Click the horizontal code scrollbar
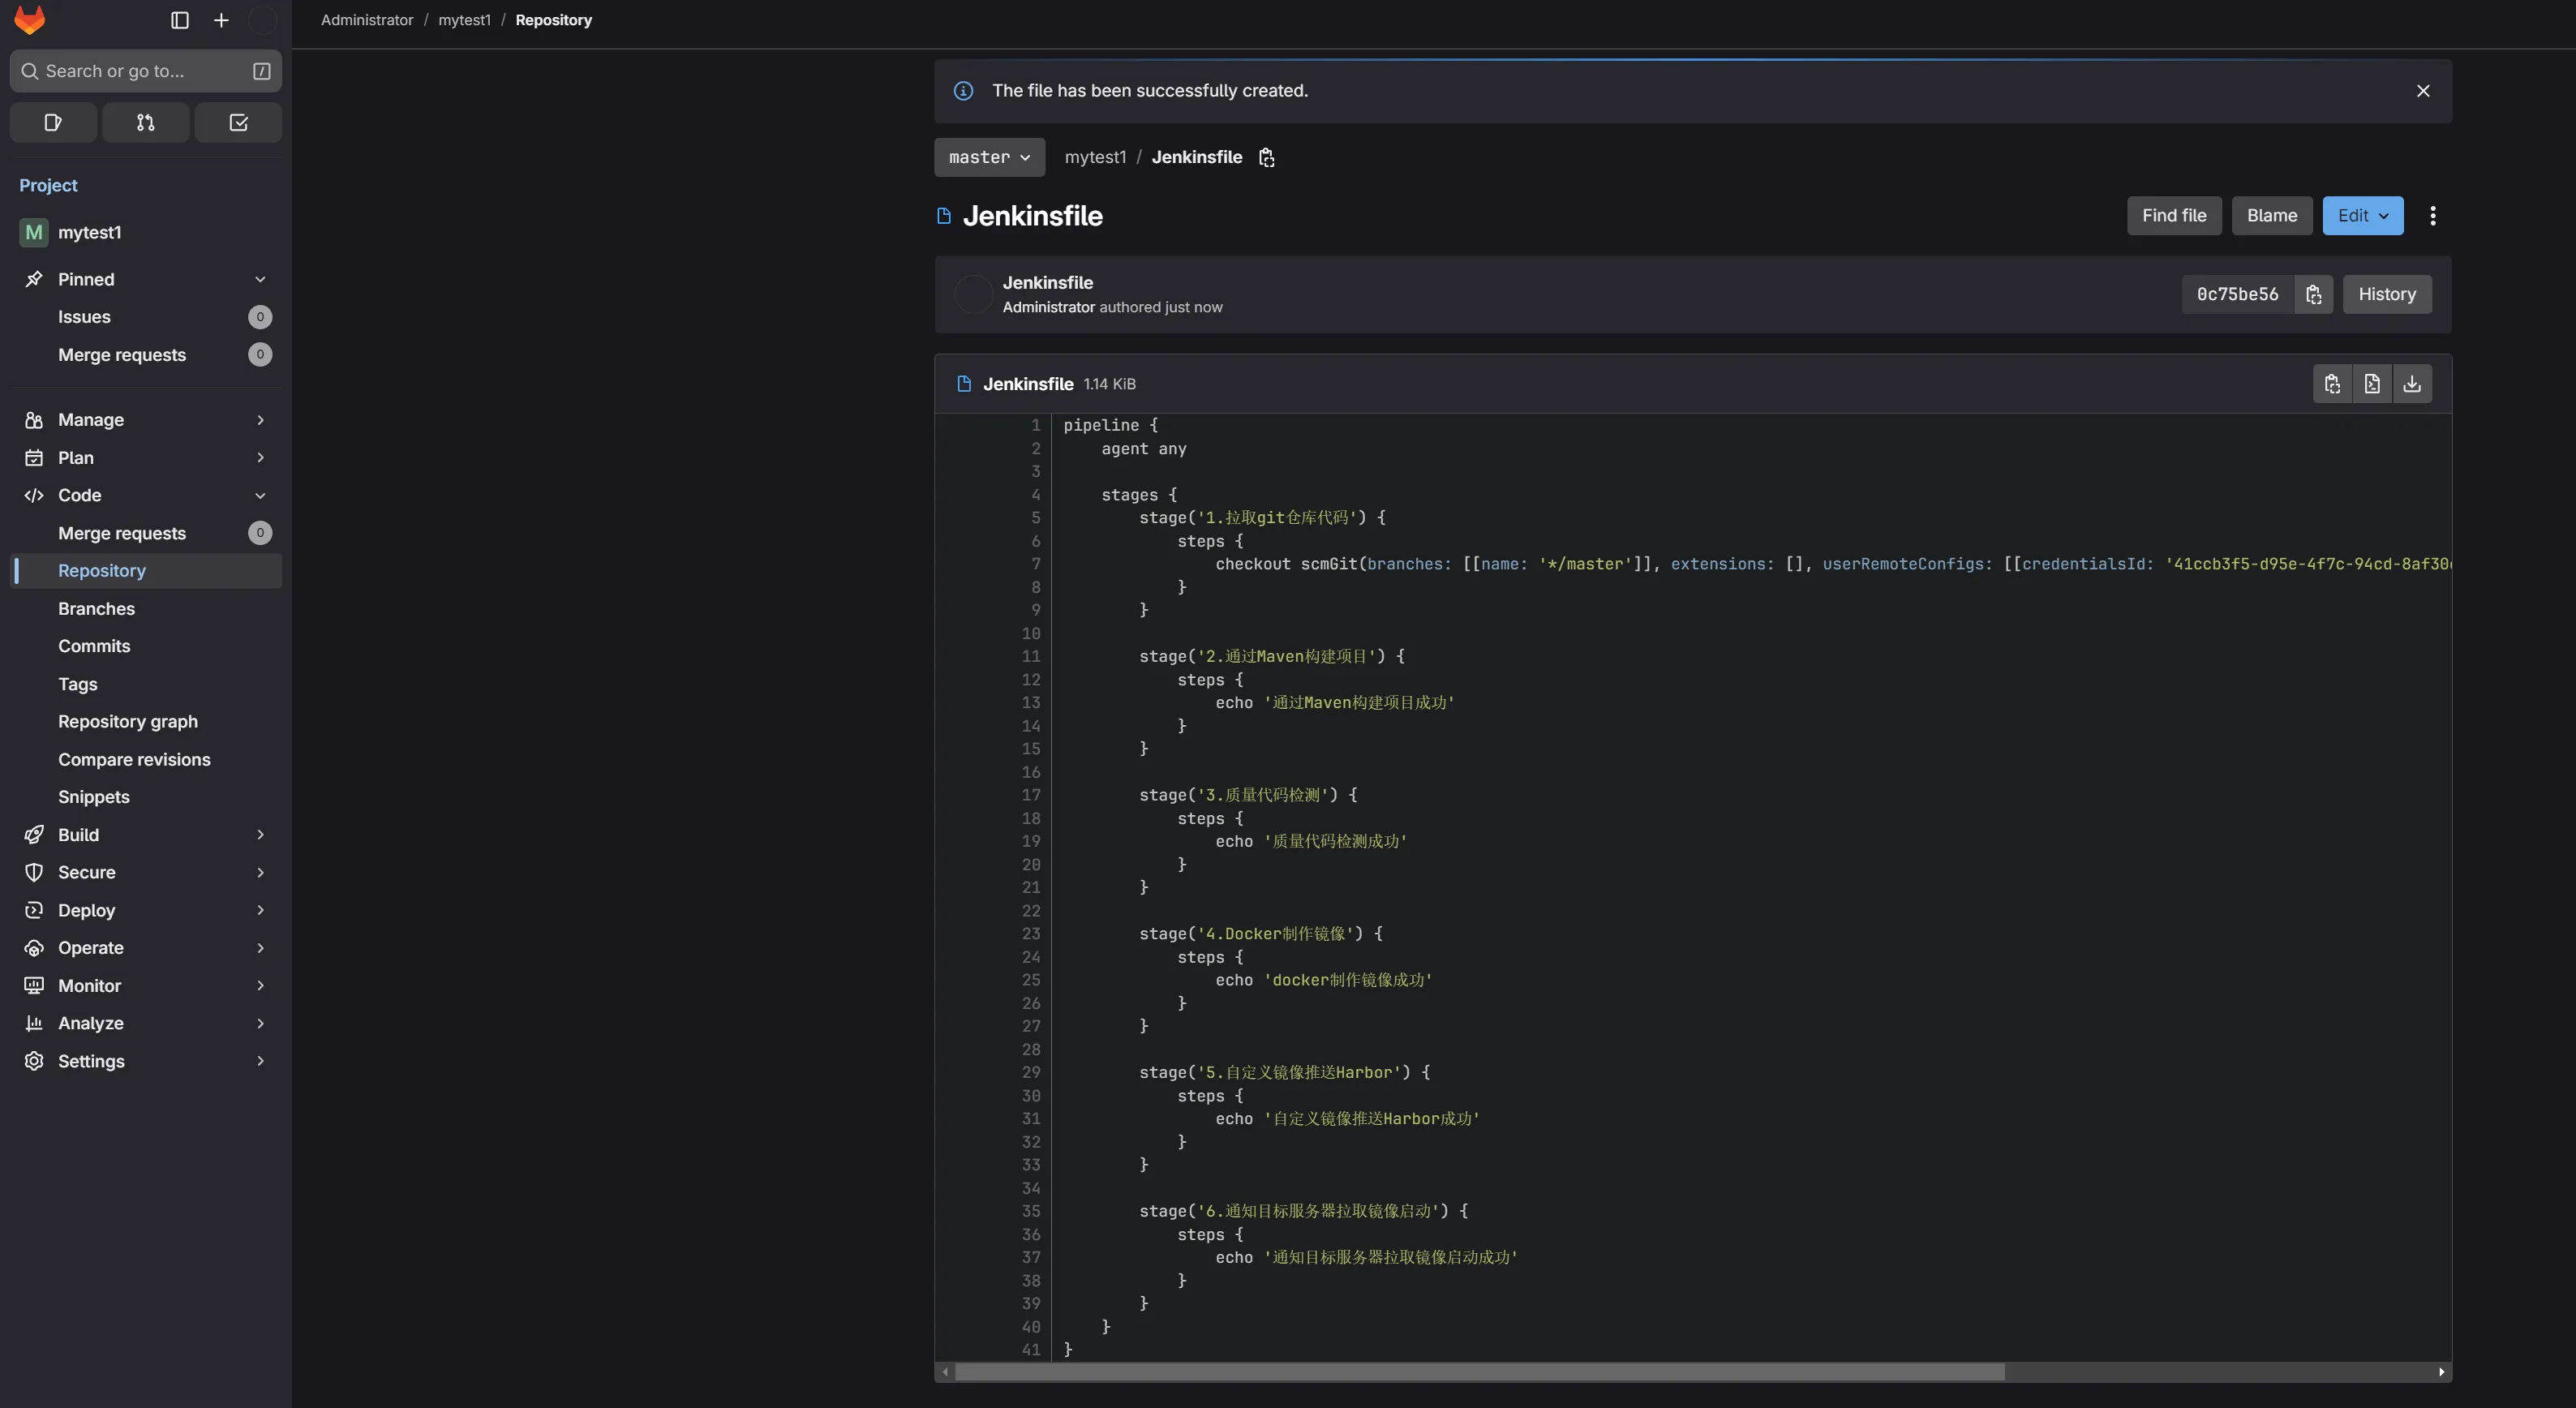The height and width of the screenshot is (1408, 2576). [1480, 1372]
